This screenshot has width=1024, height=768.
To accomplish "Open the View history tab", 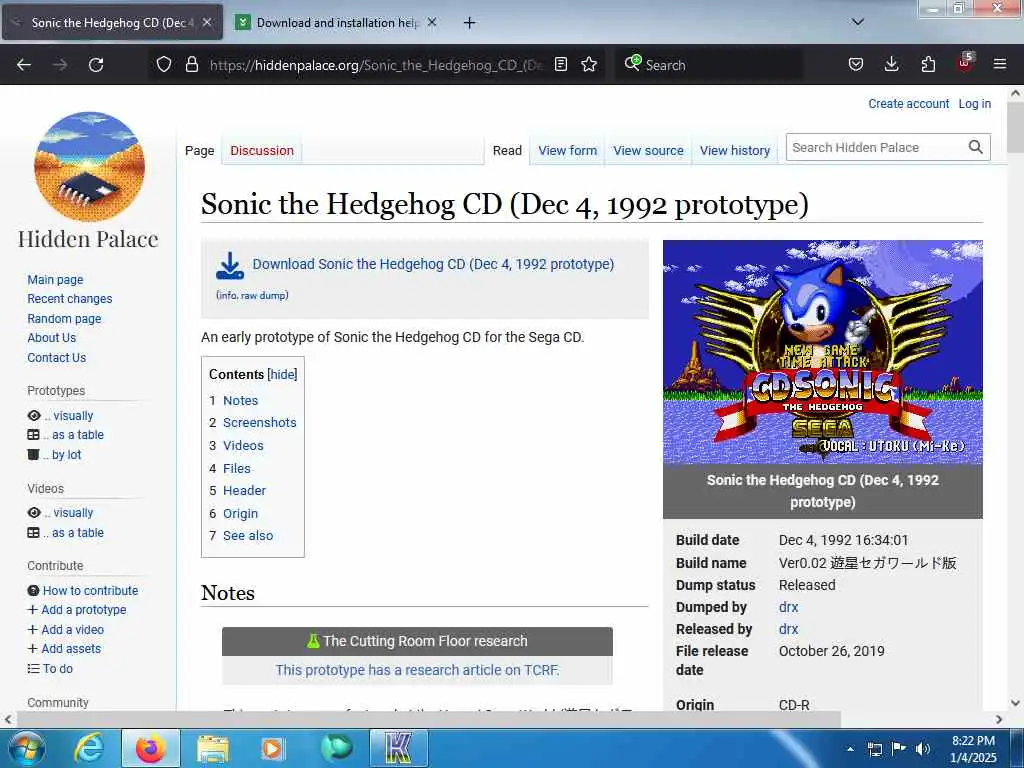I will [x=735, y=151].
